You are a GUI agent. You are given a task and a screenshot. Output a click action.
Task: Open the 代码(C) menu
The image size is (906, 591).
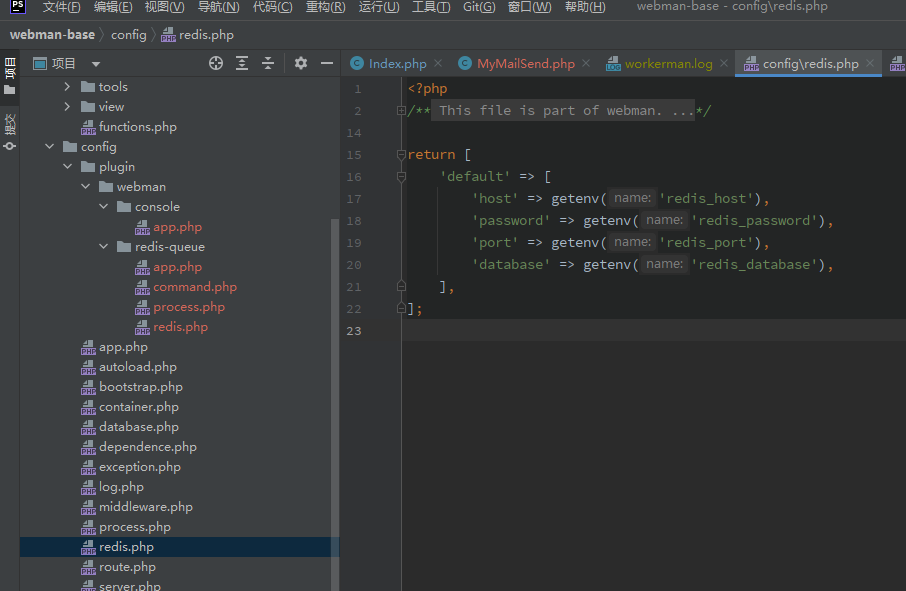click(x=273, y=7)
